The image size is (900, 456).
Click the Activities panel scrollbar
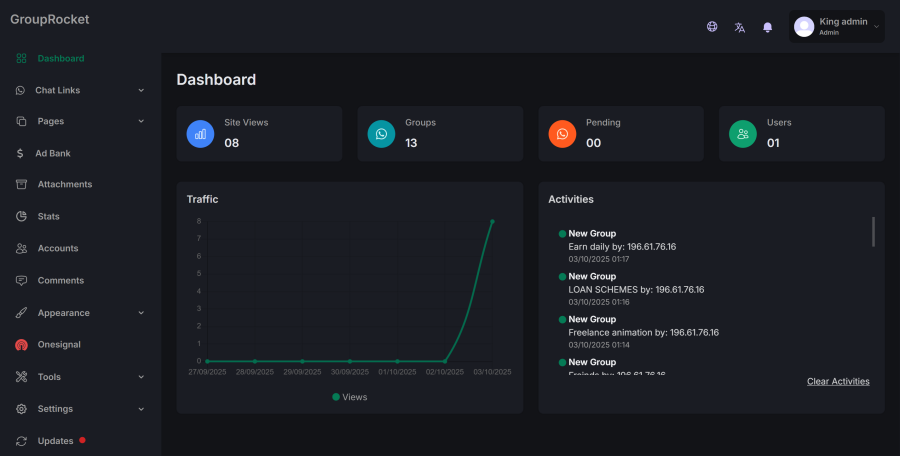[x=873, y=232]
